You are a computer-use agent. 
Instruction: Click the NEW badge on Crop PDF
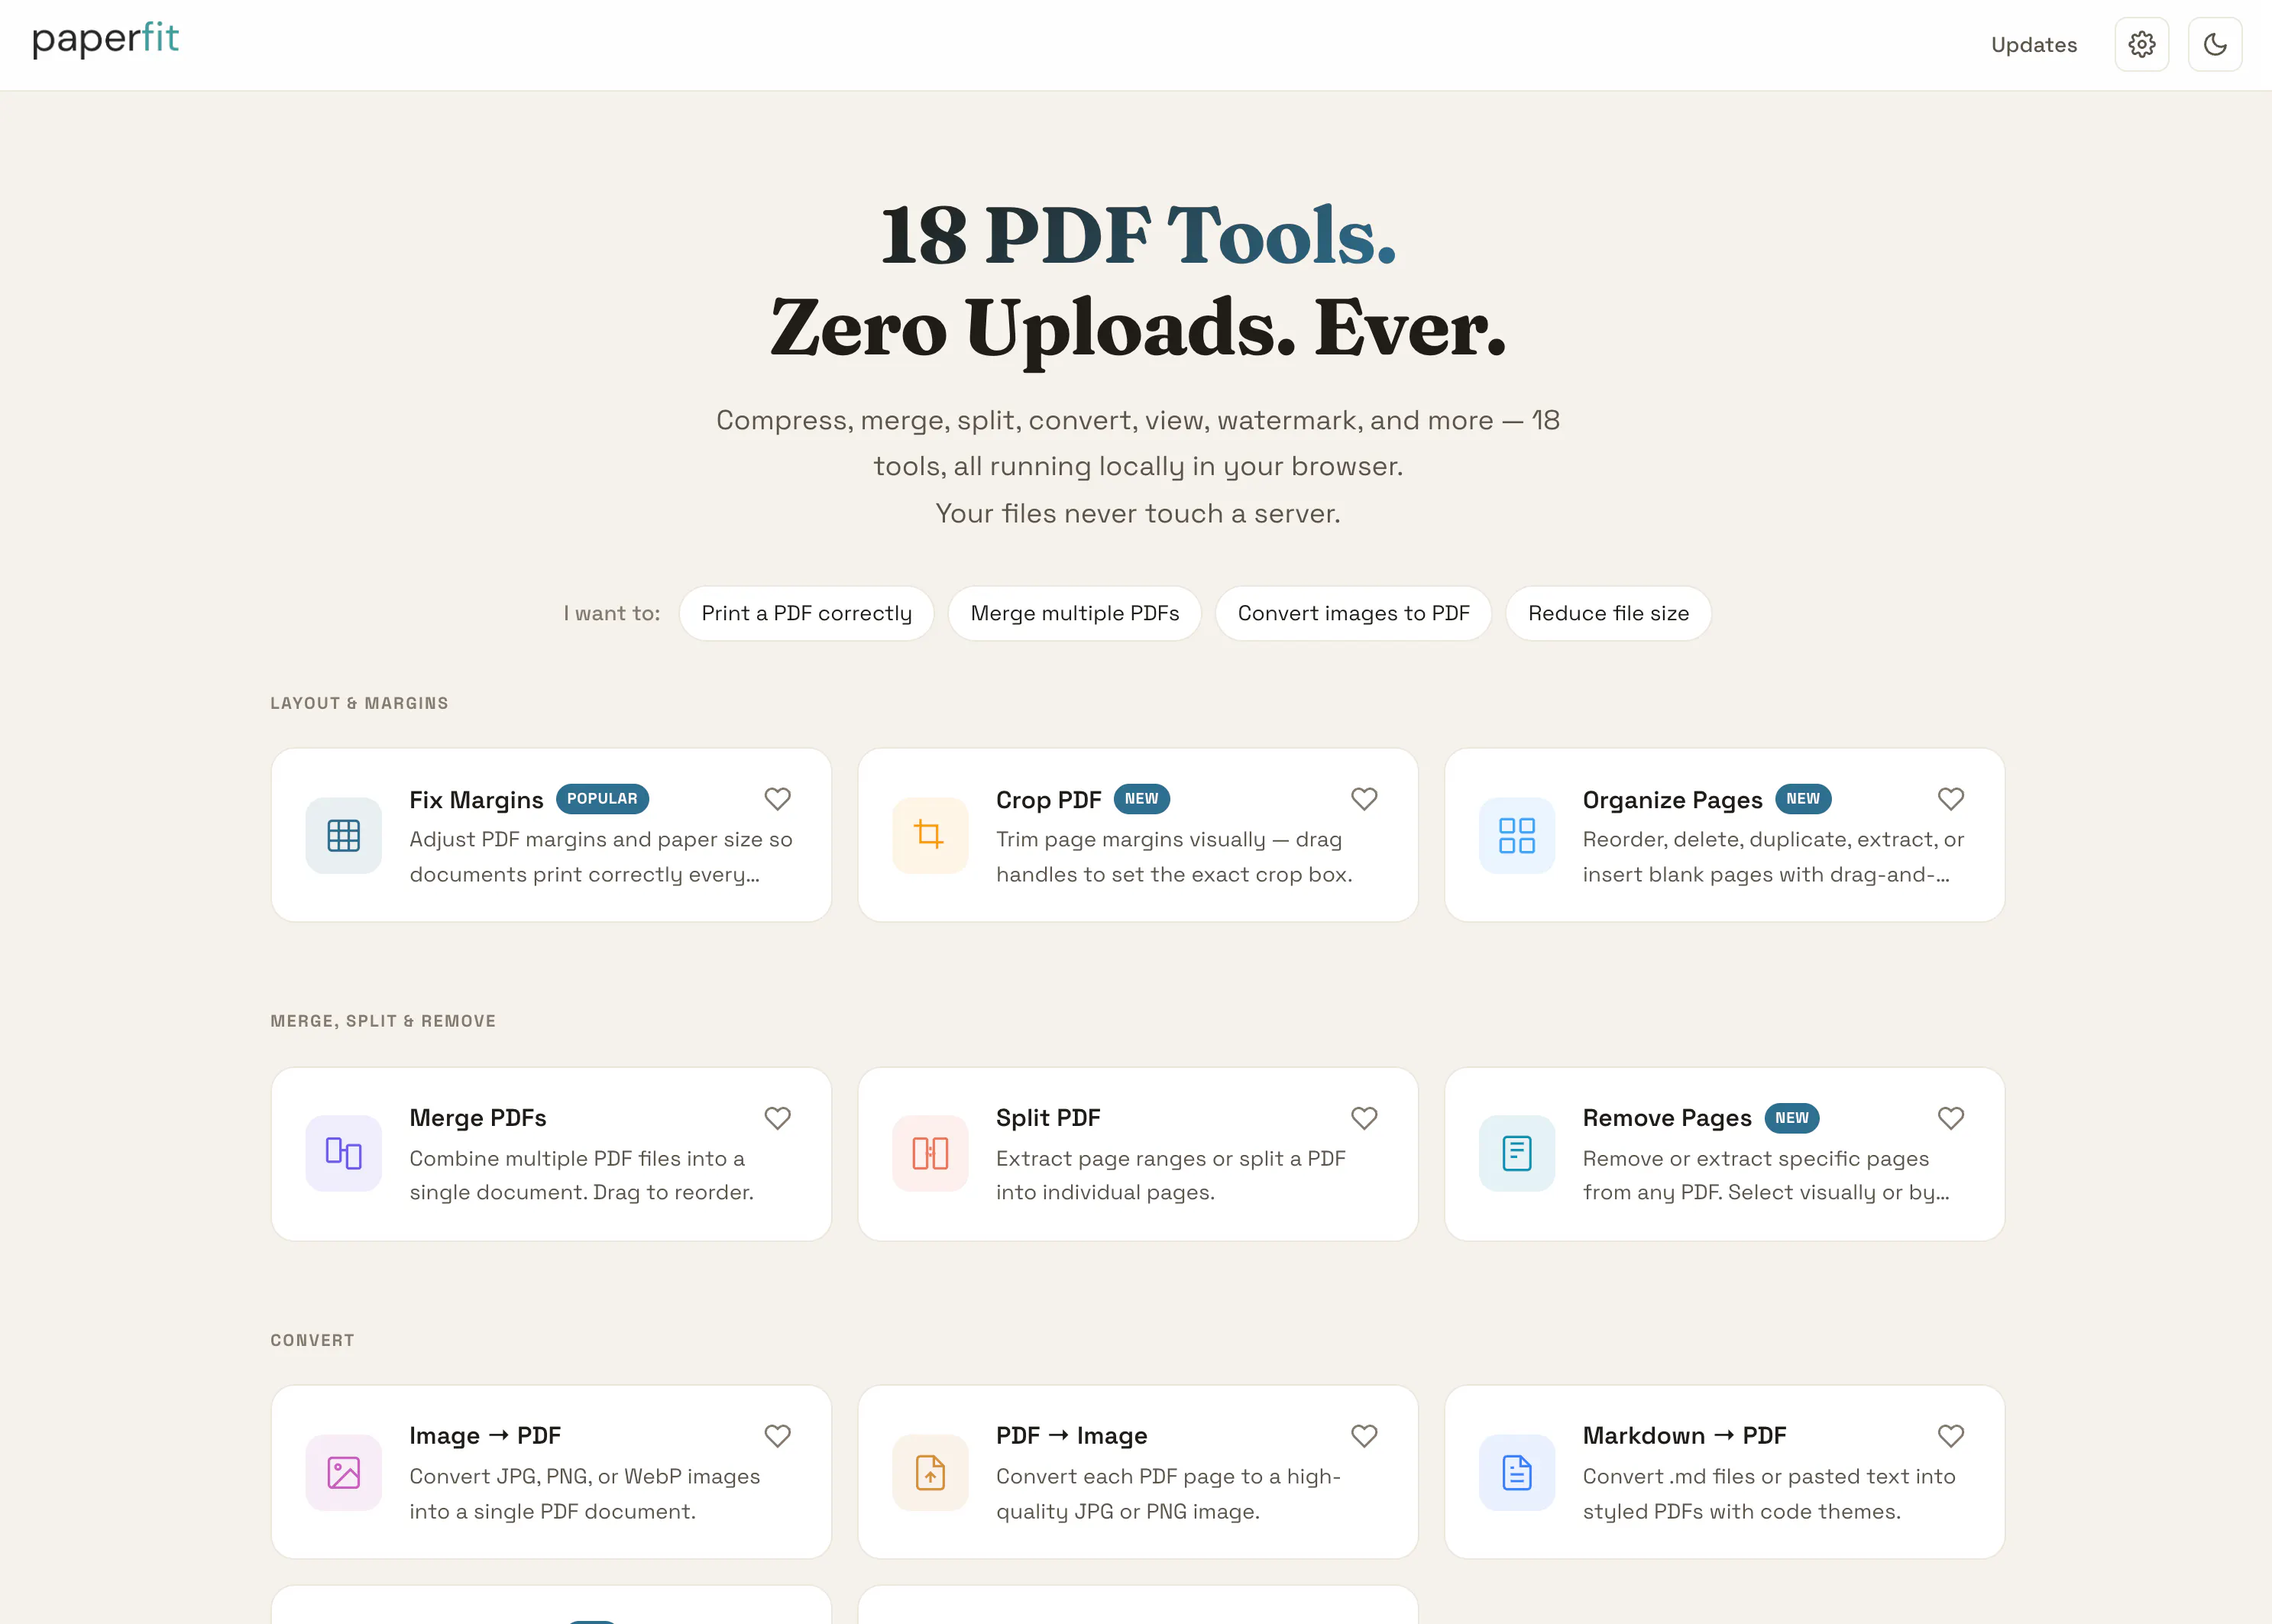[x=1141, y=799]
